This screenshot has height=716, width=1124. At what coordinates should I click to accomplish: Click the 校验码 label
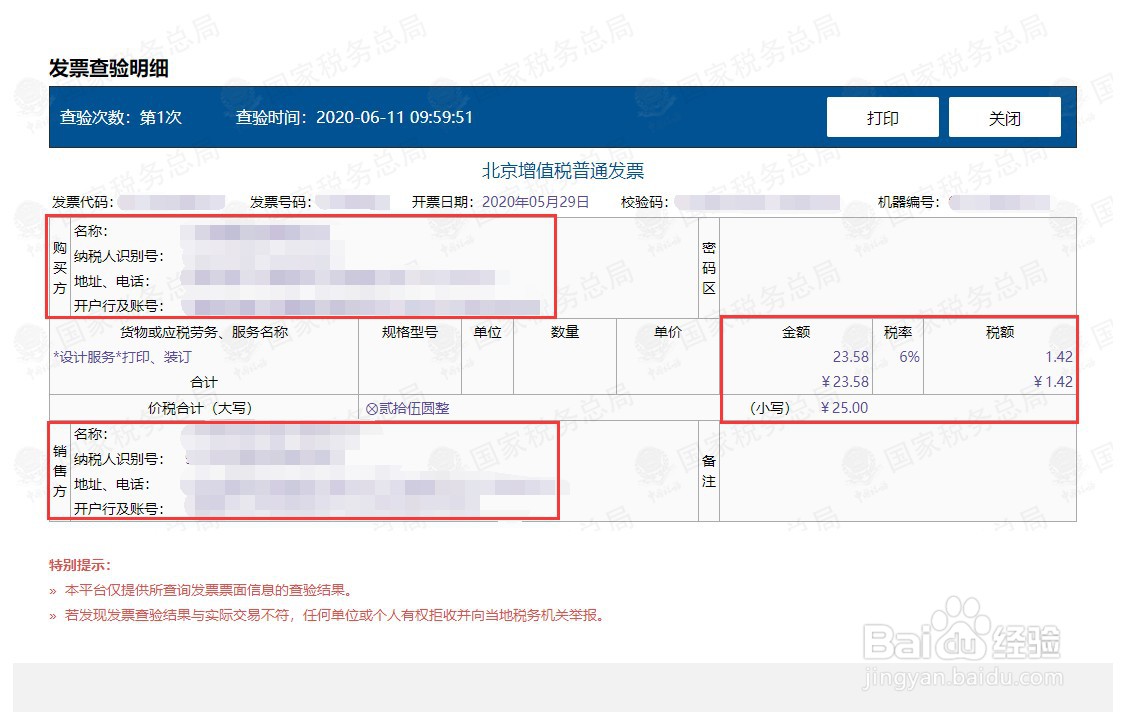644,202
